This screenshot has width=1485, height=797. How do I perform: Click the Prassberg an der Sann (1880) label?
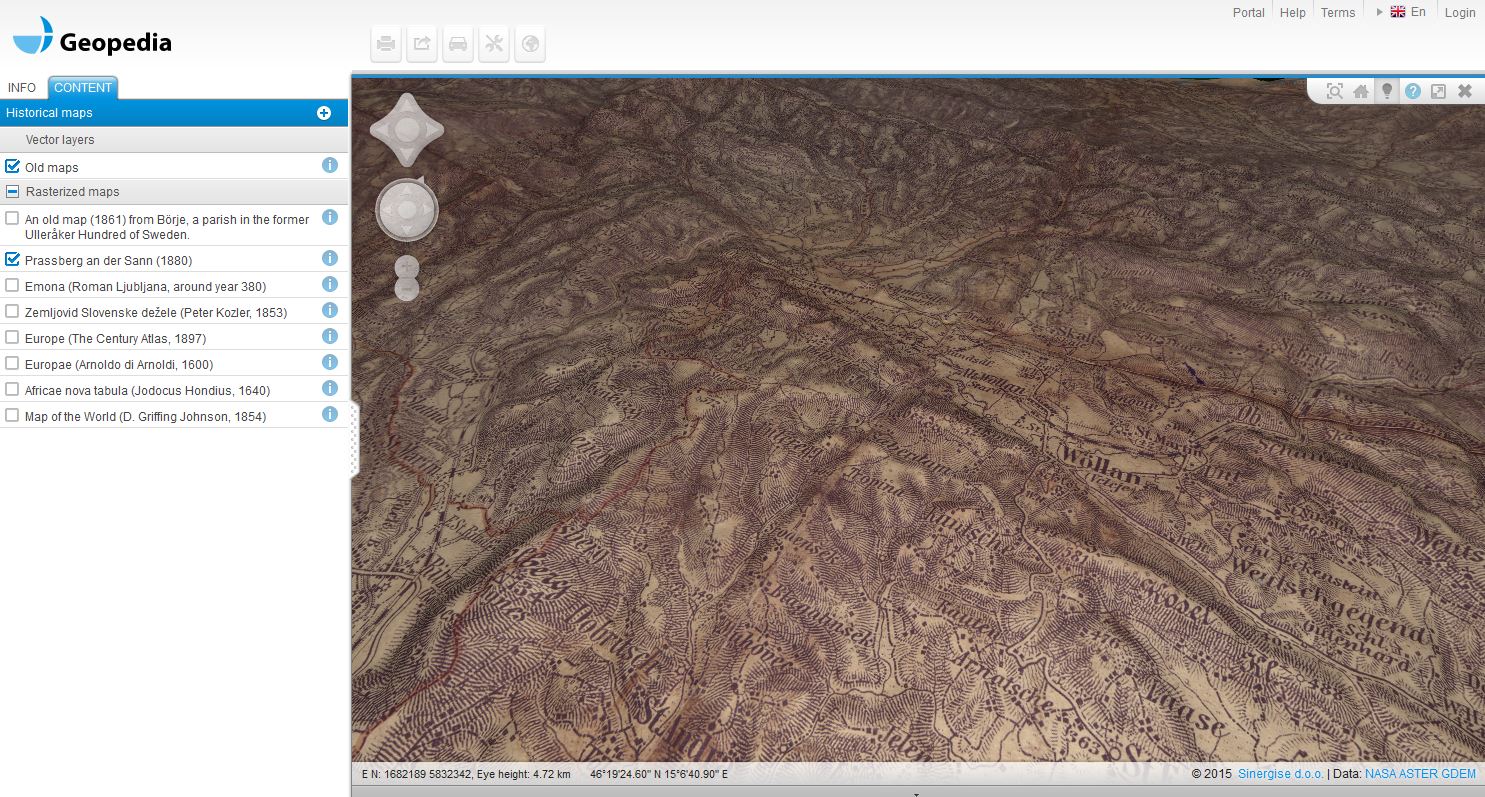coord(109,260)
